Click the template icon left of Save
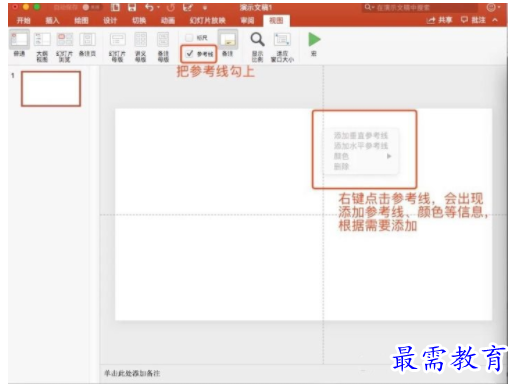The height and width of the screenshot is (390, 514). 115,7
